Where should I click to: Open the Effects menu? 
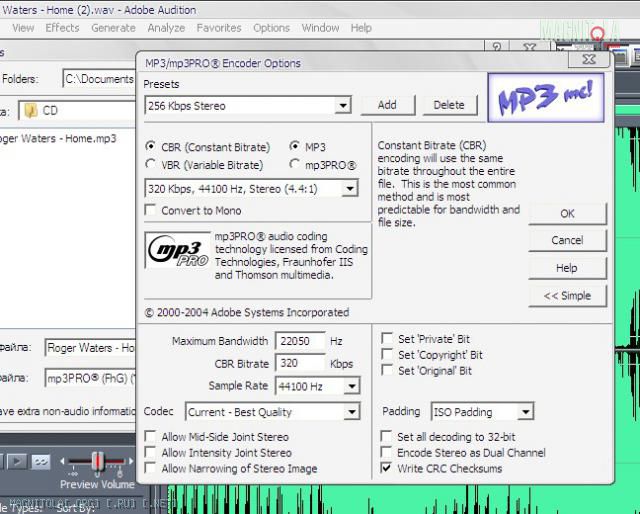click(62, 28)
